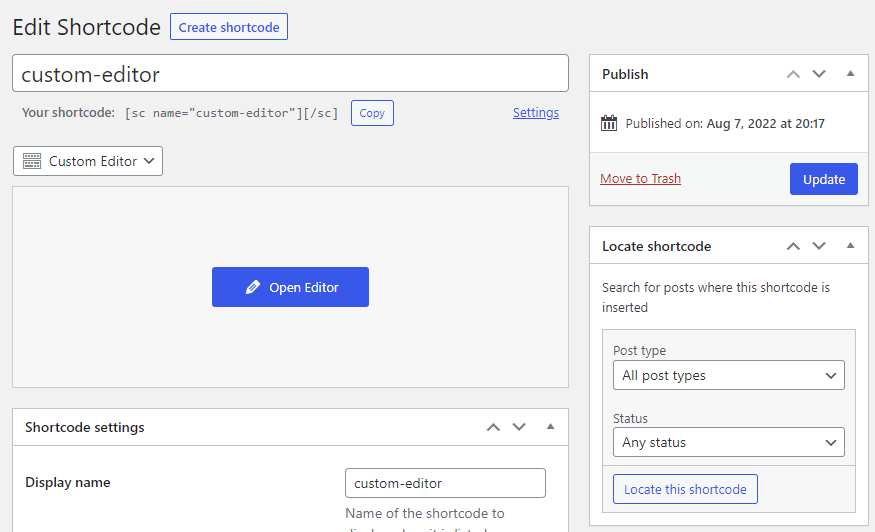Click the Post type label
The height and width of the screenshot is (532, 875).
pos(640,351)
